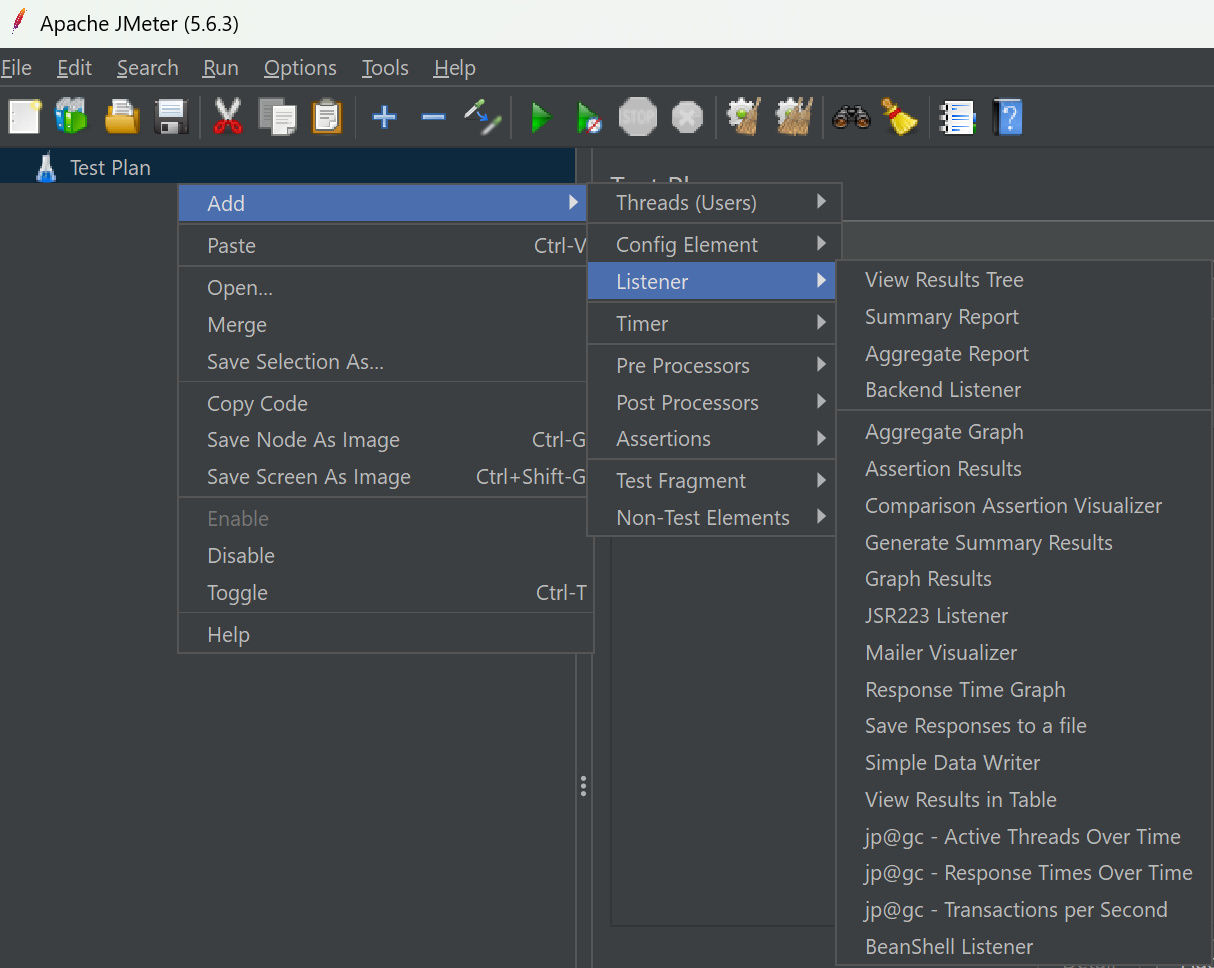Add Backend Listener
Screen dimensions: 1214x968
coord(1024,390)
